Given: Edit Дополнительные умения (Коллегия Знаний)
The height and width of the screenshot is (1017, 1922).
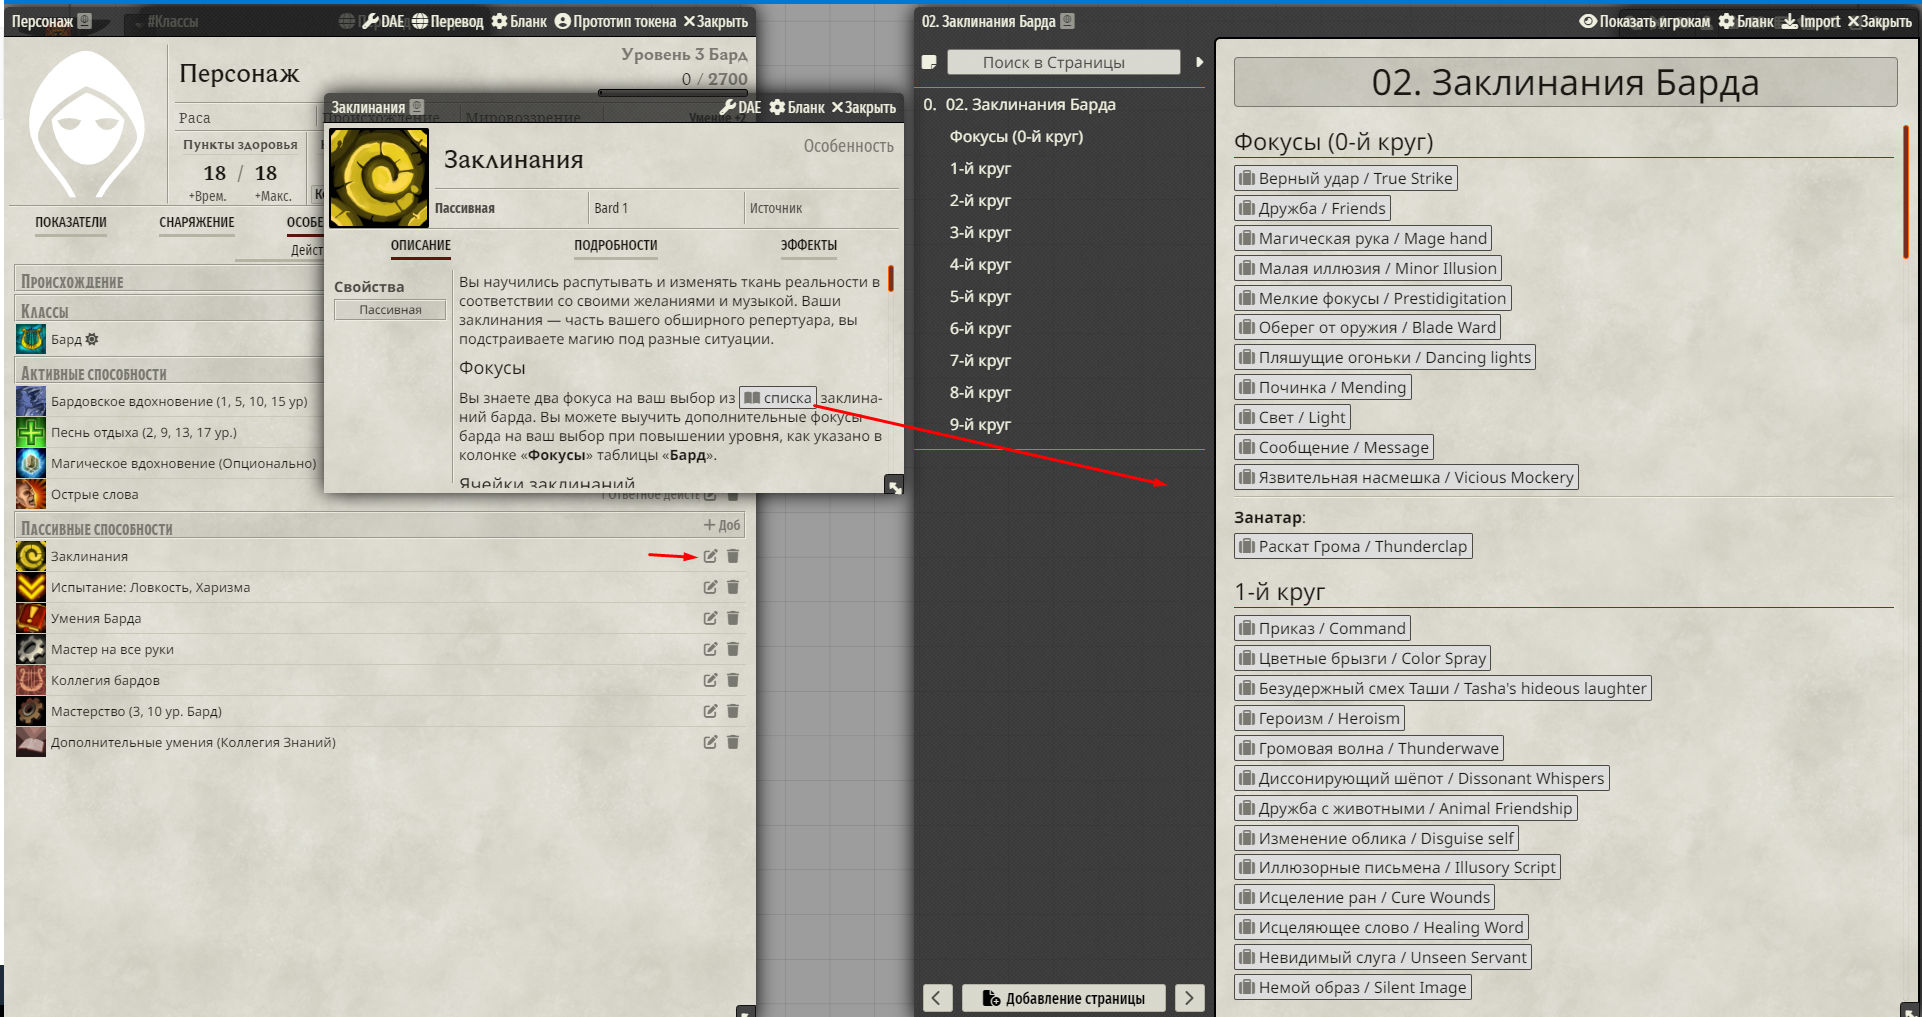Looking at the screenshot, I should [710, 742].
